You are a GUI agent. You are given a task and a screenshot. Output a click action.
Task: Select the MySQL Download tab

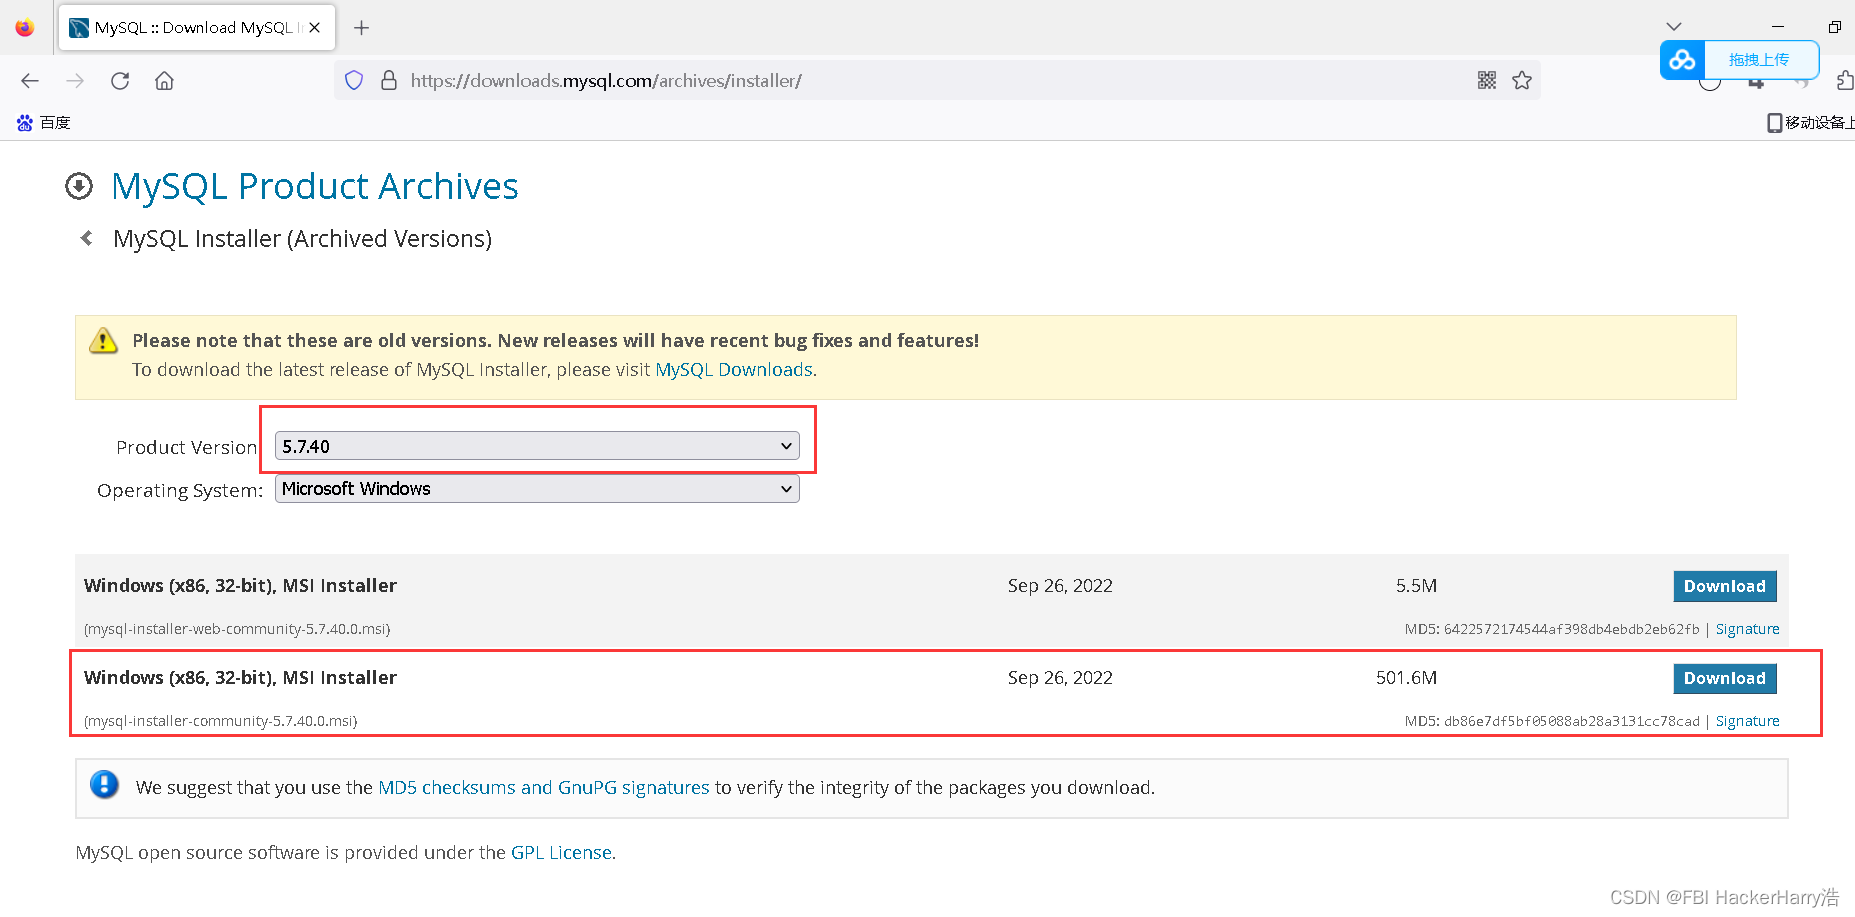(197, 28)
